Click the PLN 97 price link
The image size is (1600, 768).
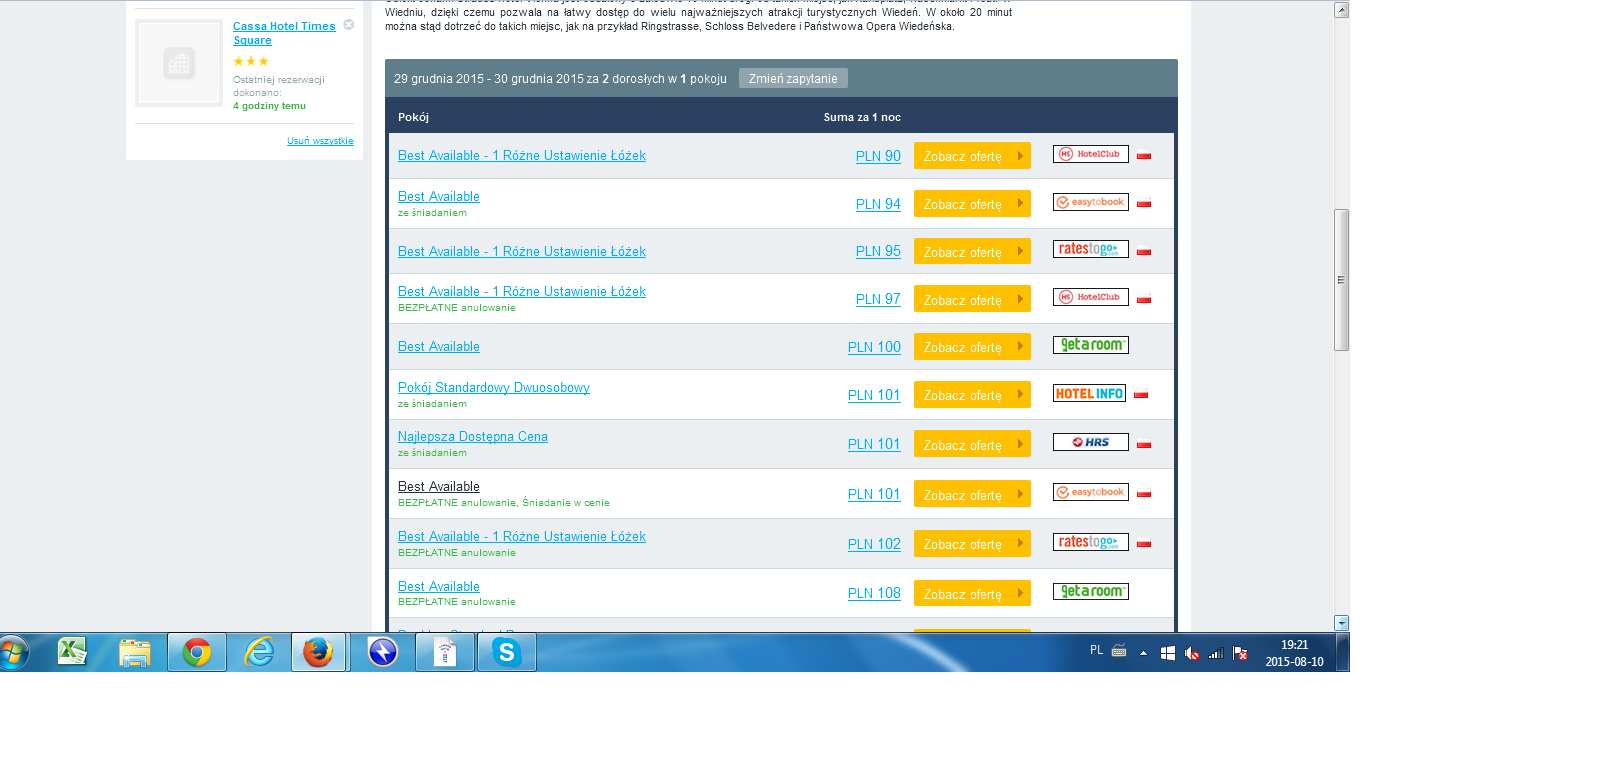coord(878,299)
